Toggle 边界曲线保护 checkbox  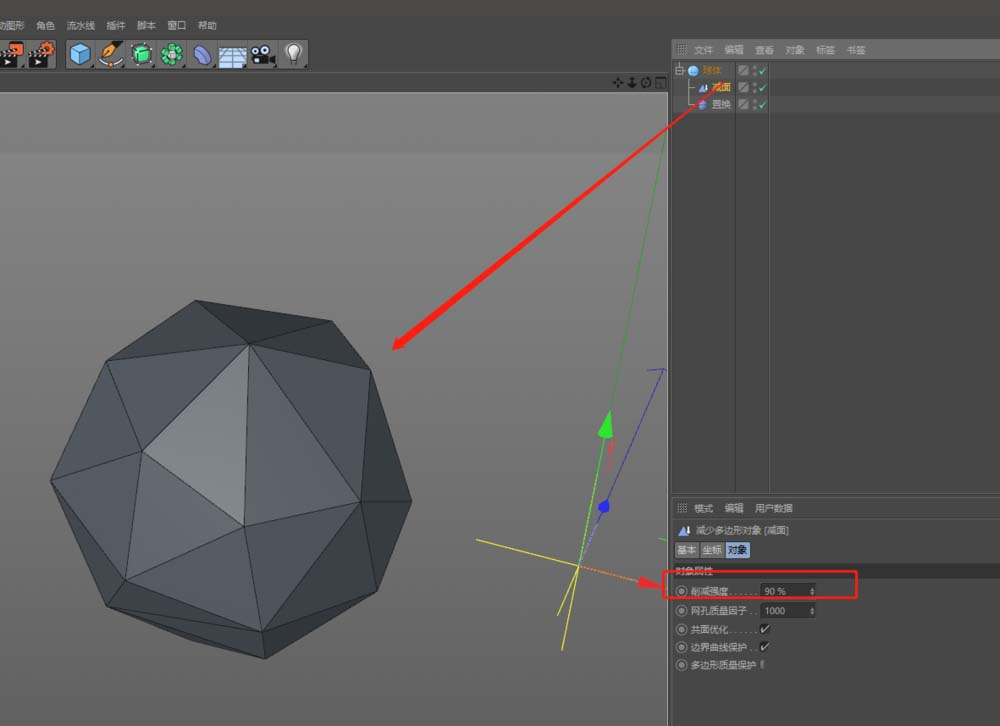tap(764, 647)
